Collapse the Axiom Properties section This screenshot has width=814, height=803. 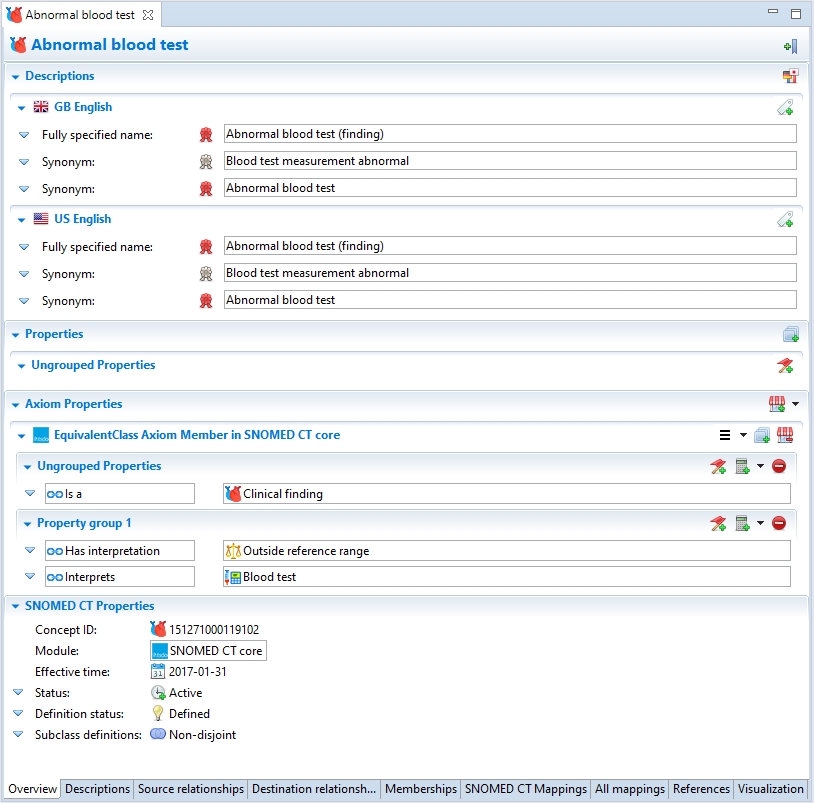tap(15, 404)
